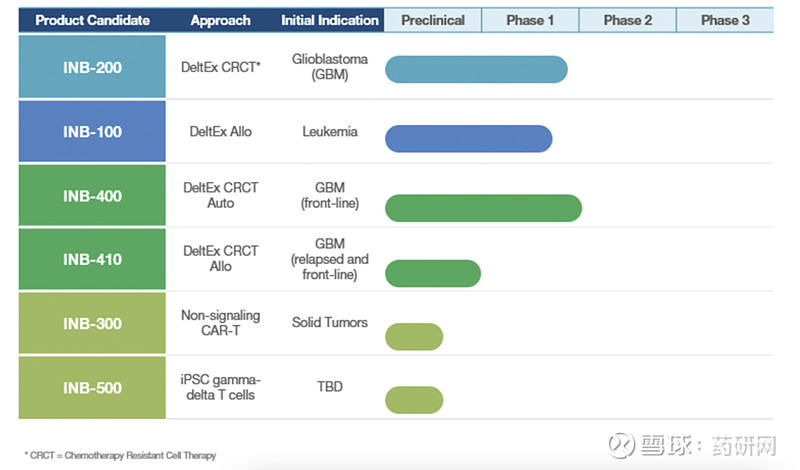Select the INB-100 product candidate cell

pyautogui.click(x=92, y=132)
